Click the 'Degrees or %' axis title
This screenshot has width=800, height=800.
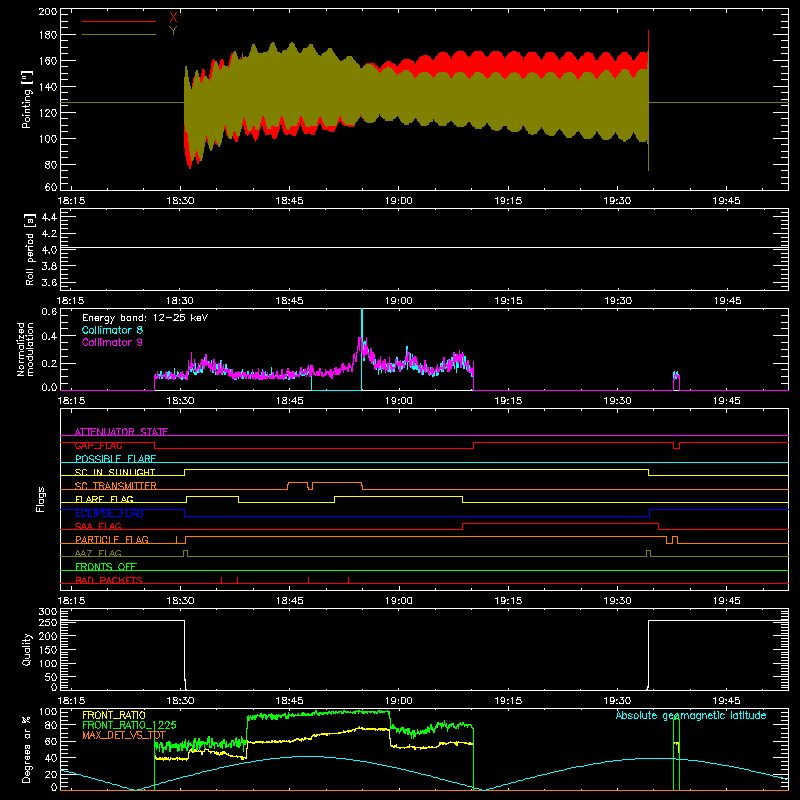tap(27, 749)
